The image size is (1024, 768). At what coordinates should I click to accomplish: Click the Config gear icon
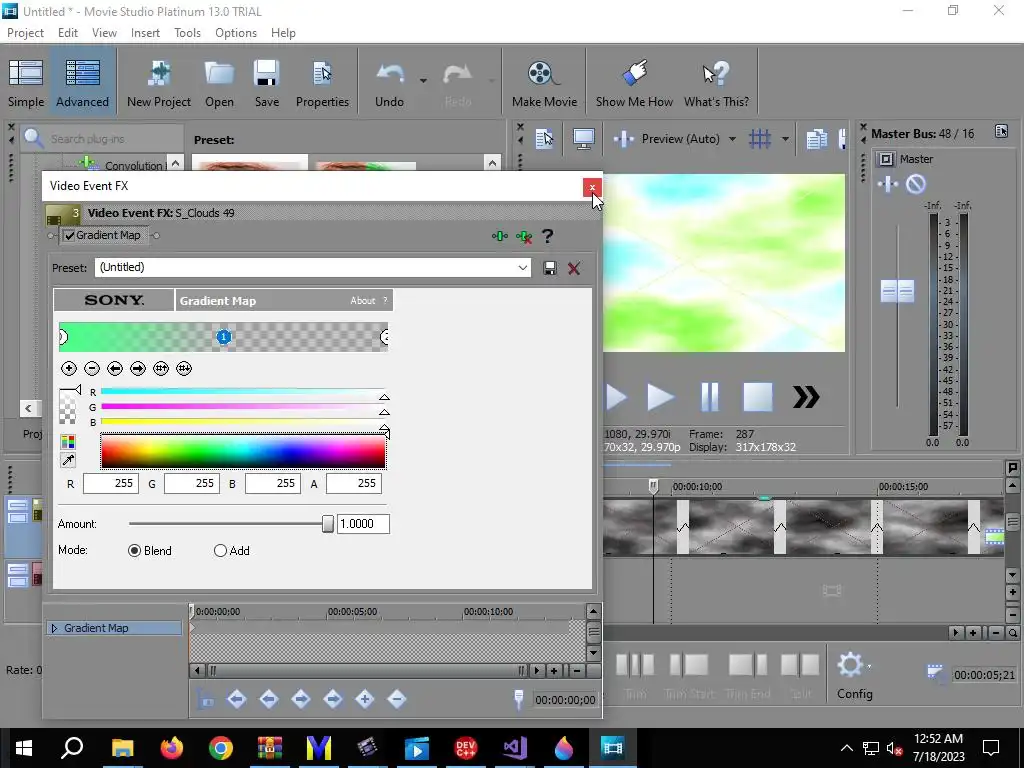point(850,665)
